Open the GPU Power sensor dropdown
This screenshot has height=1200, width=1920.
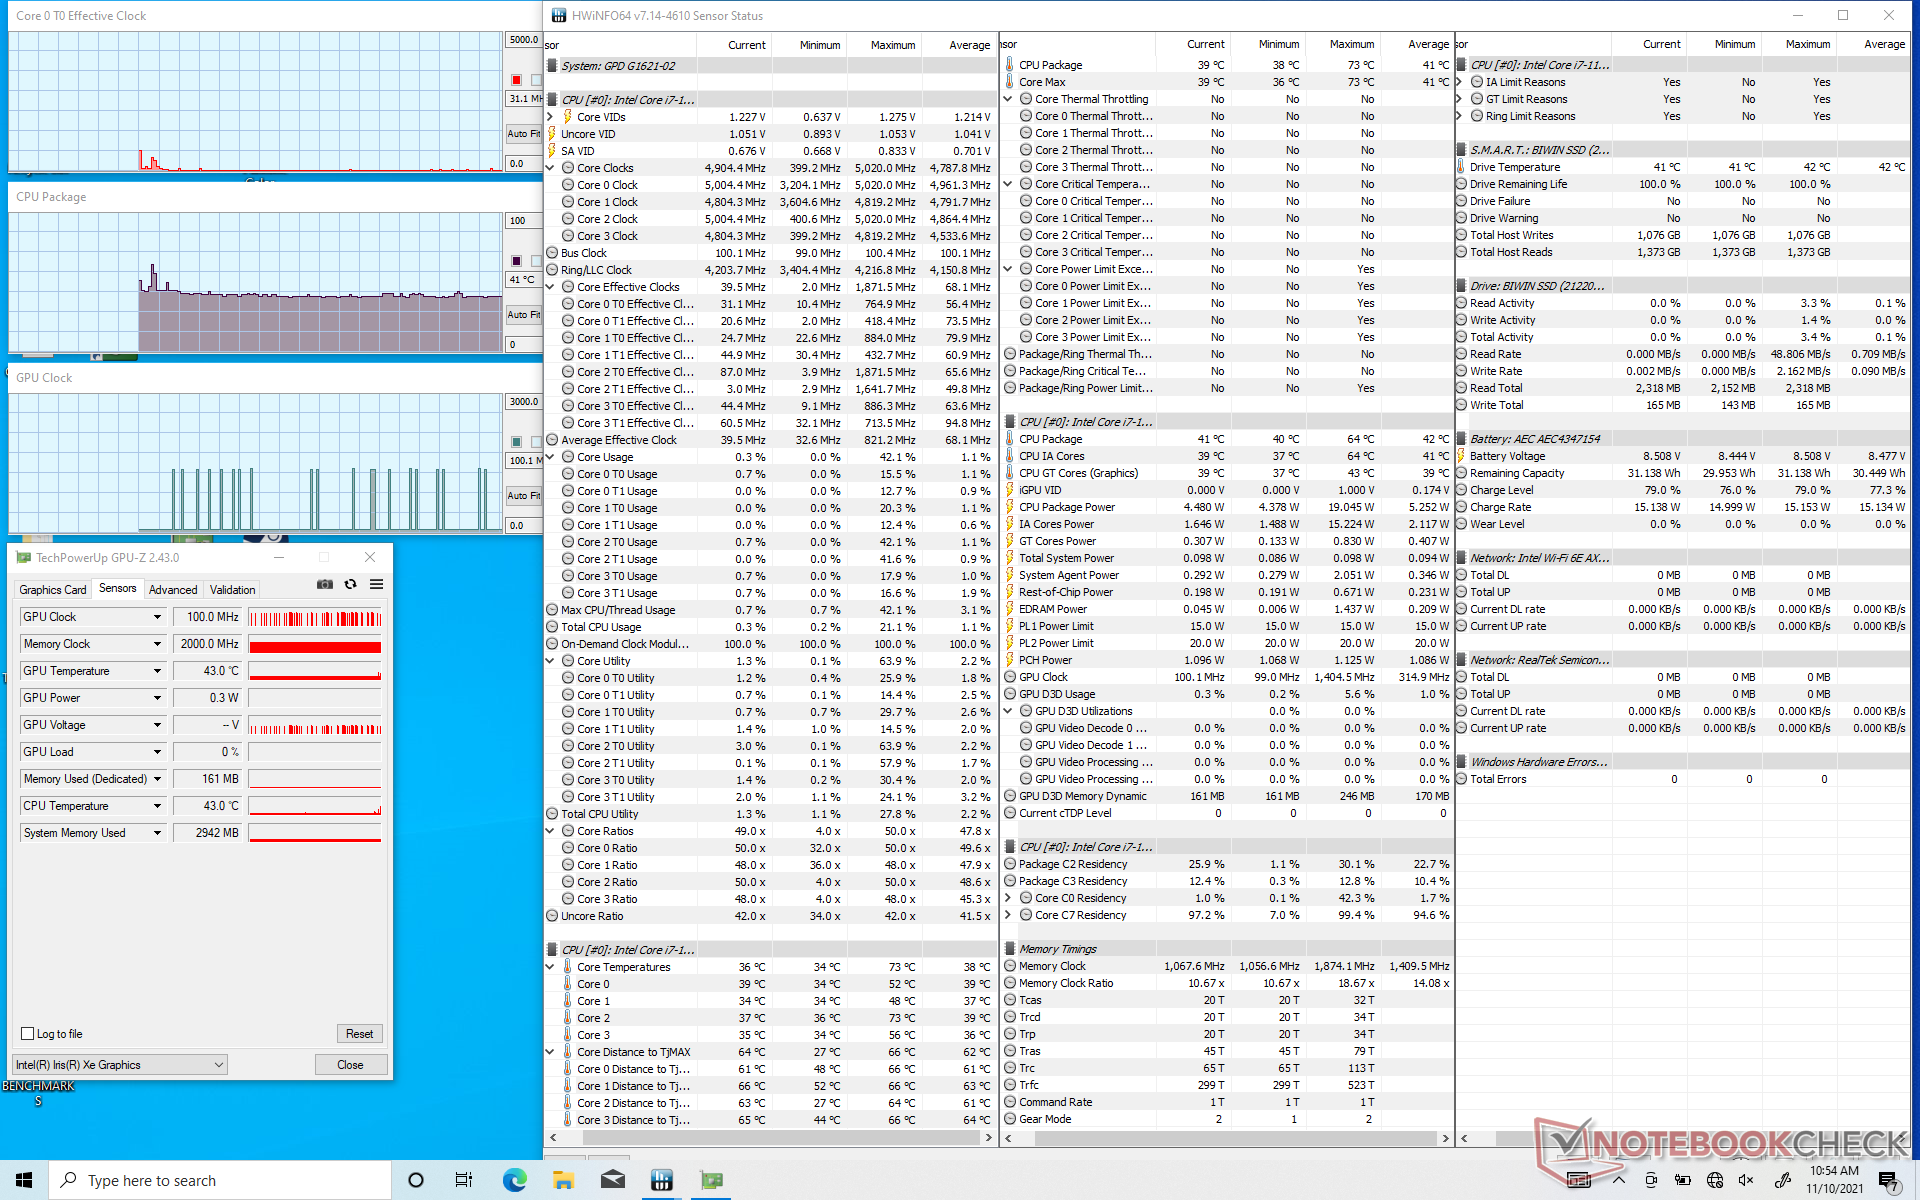pyautogui.click(x=157, y=698)
